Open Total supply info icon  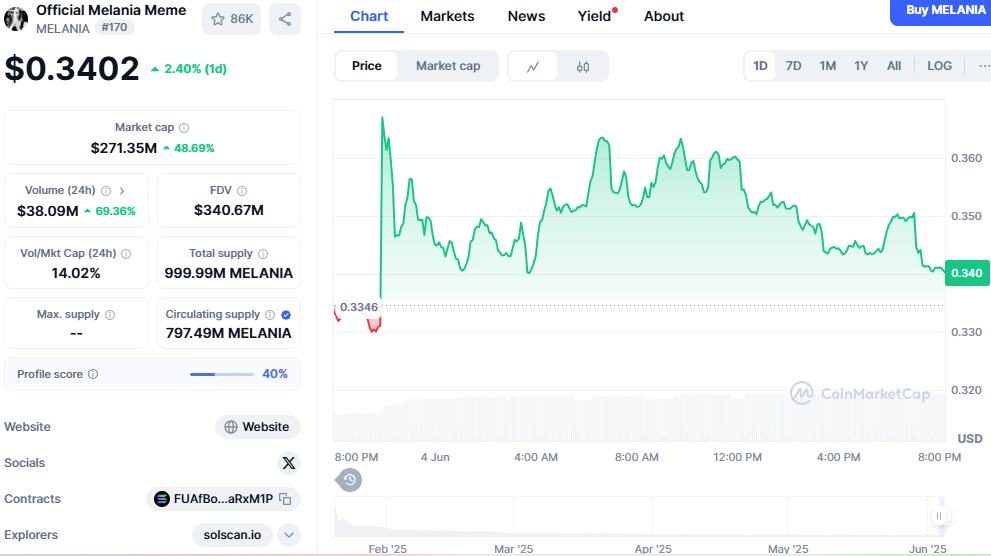coord(263,254)
